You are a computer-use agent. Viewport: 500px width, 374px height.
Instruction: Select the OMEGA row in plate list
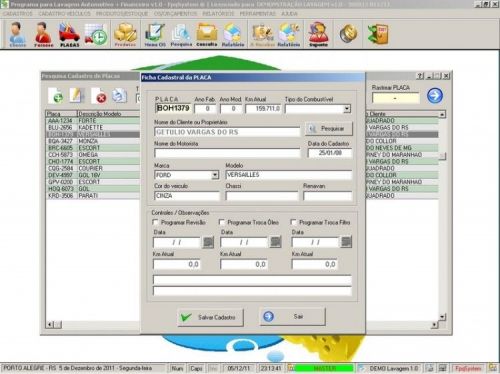(x=93, y=155)
